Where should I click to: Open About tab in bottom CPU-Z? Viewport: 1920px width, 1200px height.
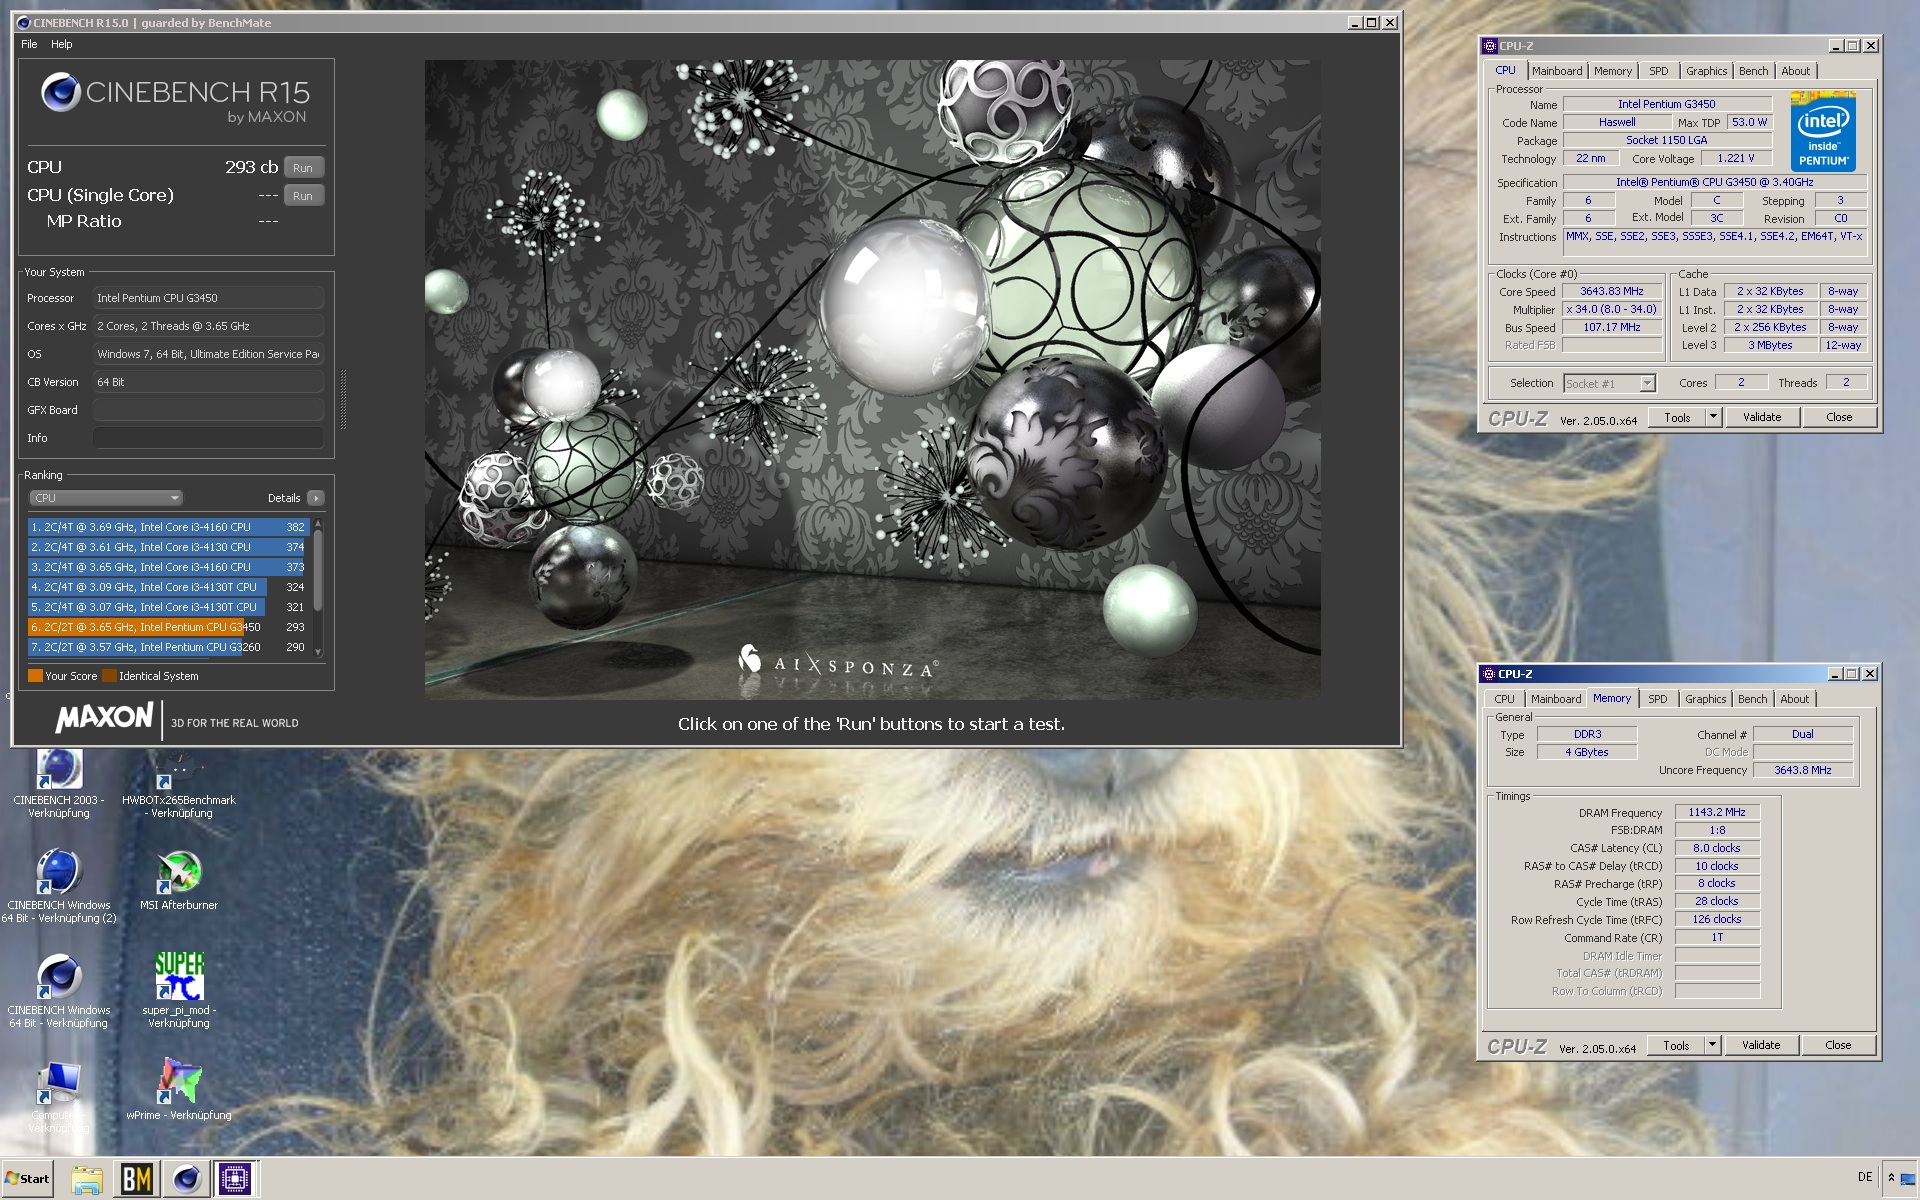pos(1794,699)
